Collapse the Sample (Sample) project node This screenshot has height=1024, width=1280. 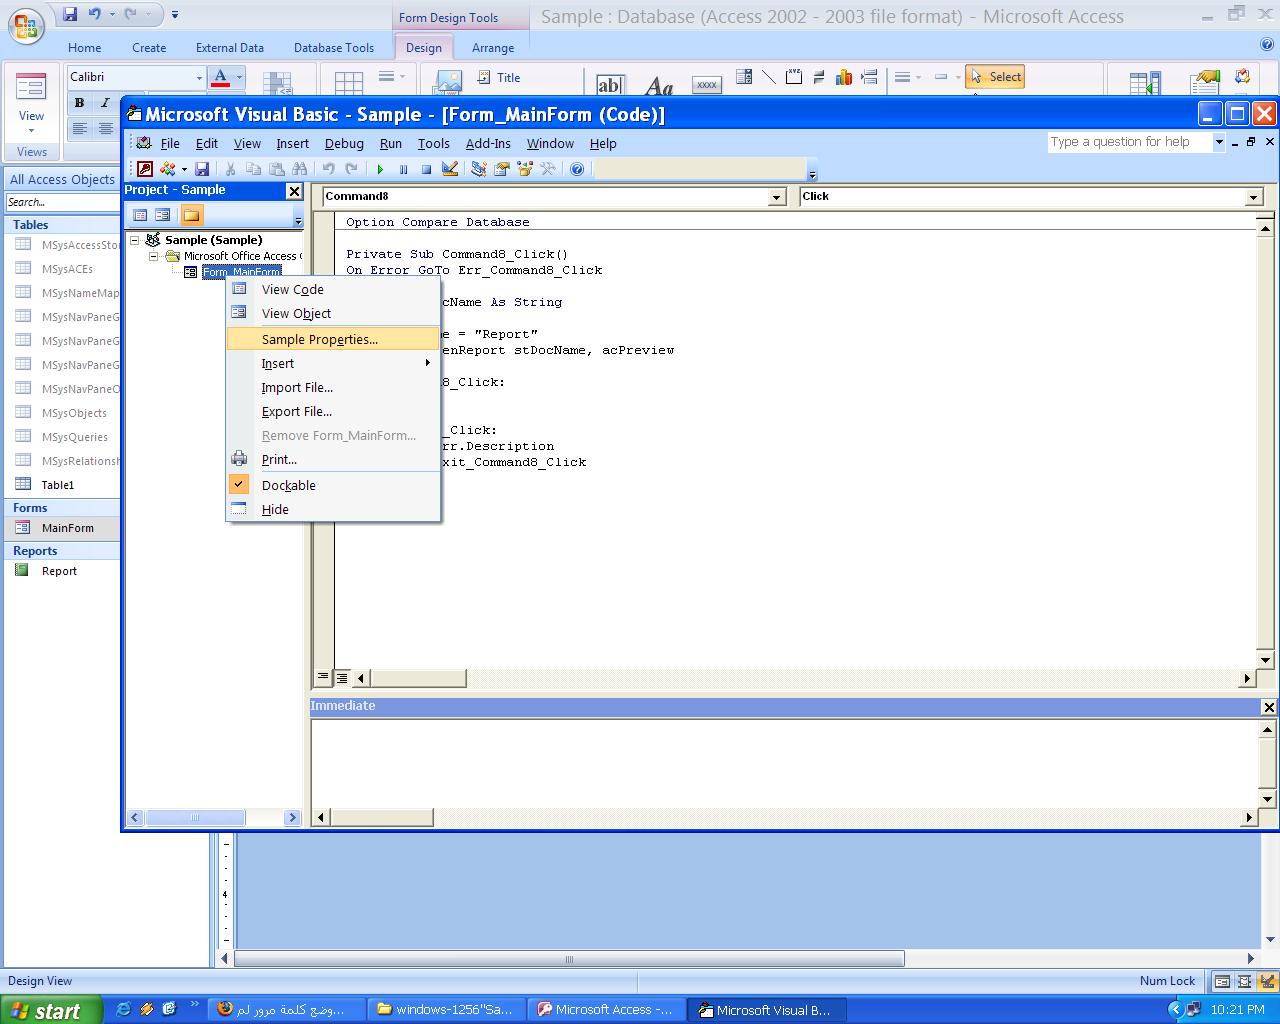135,240
